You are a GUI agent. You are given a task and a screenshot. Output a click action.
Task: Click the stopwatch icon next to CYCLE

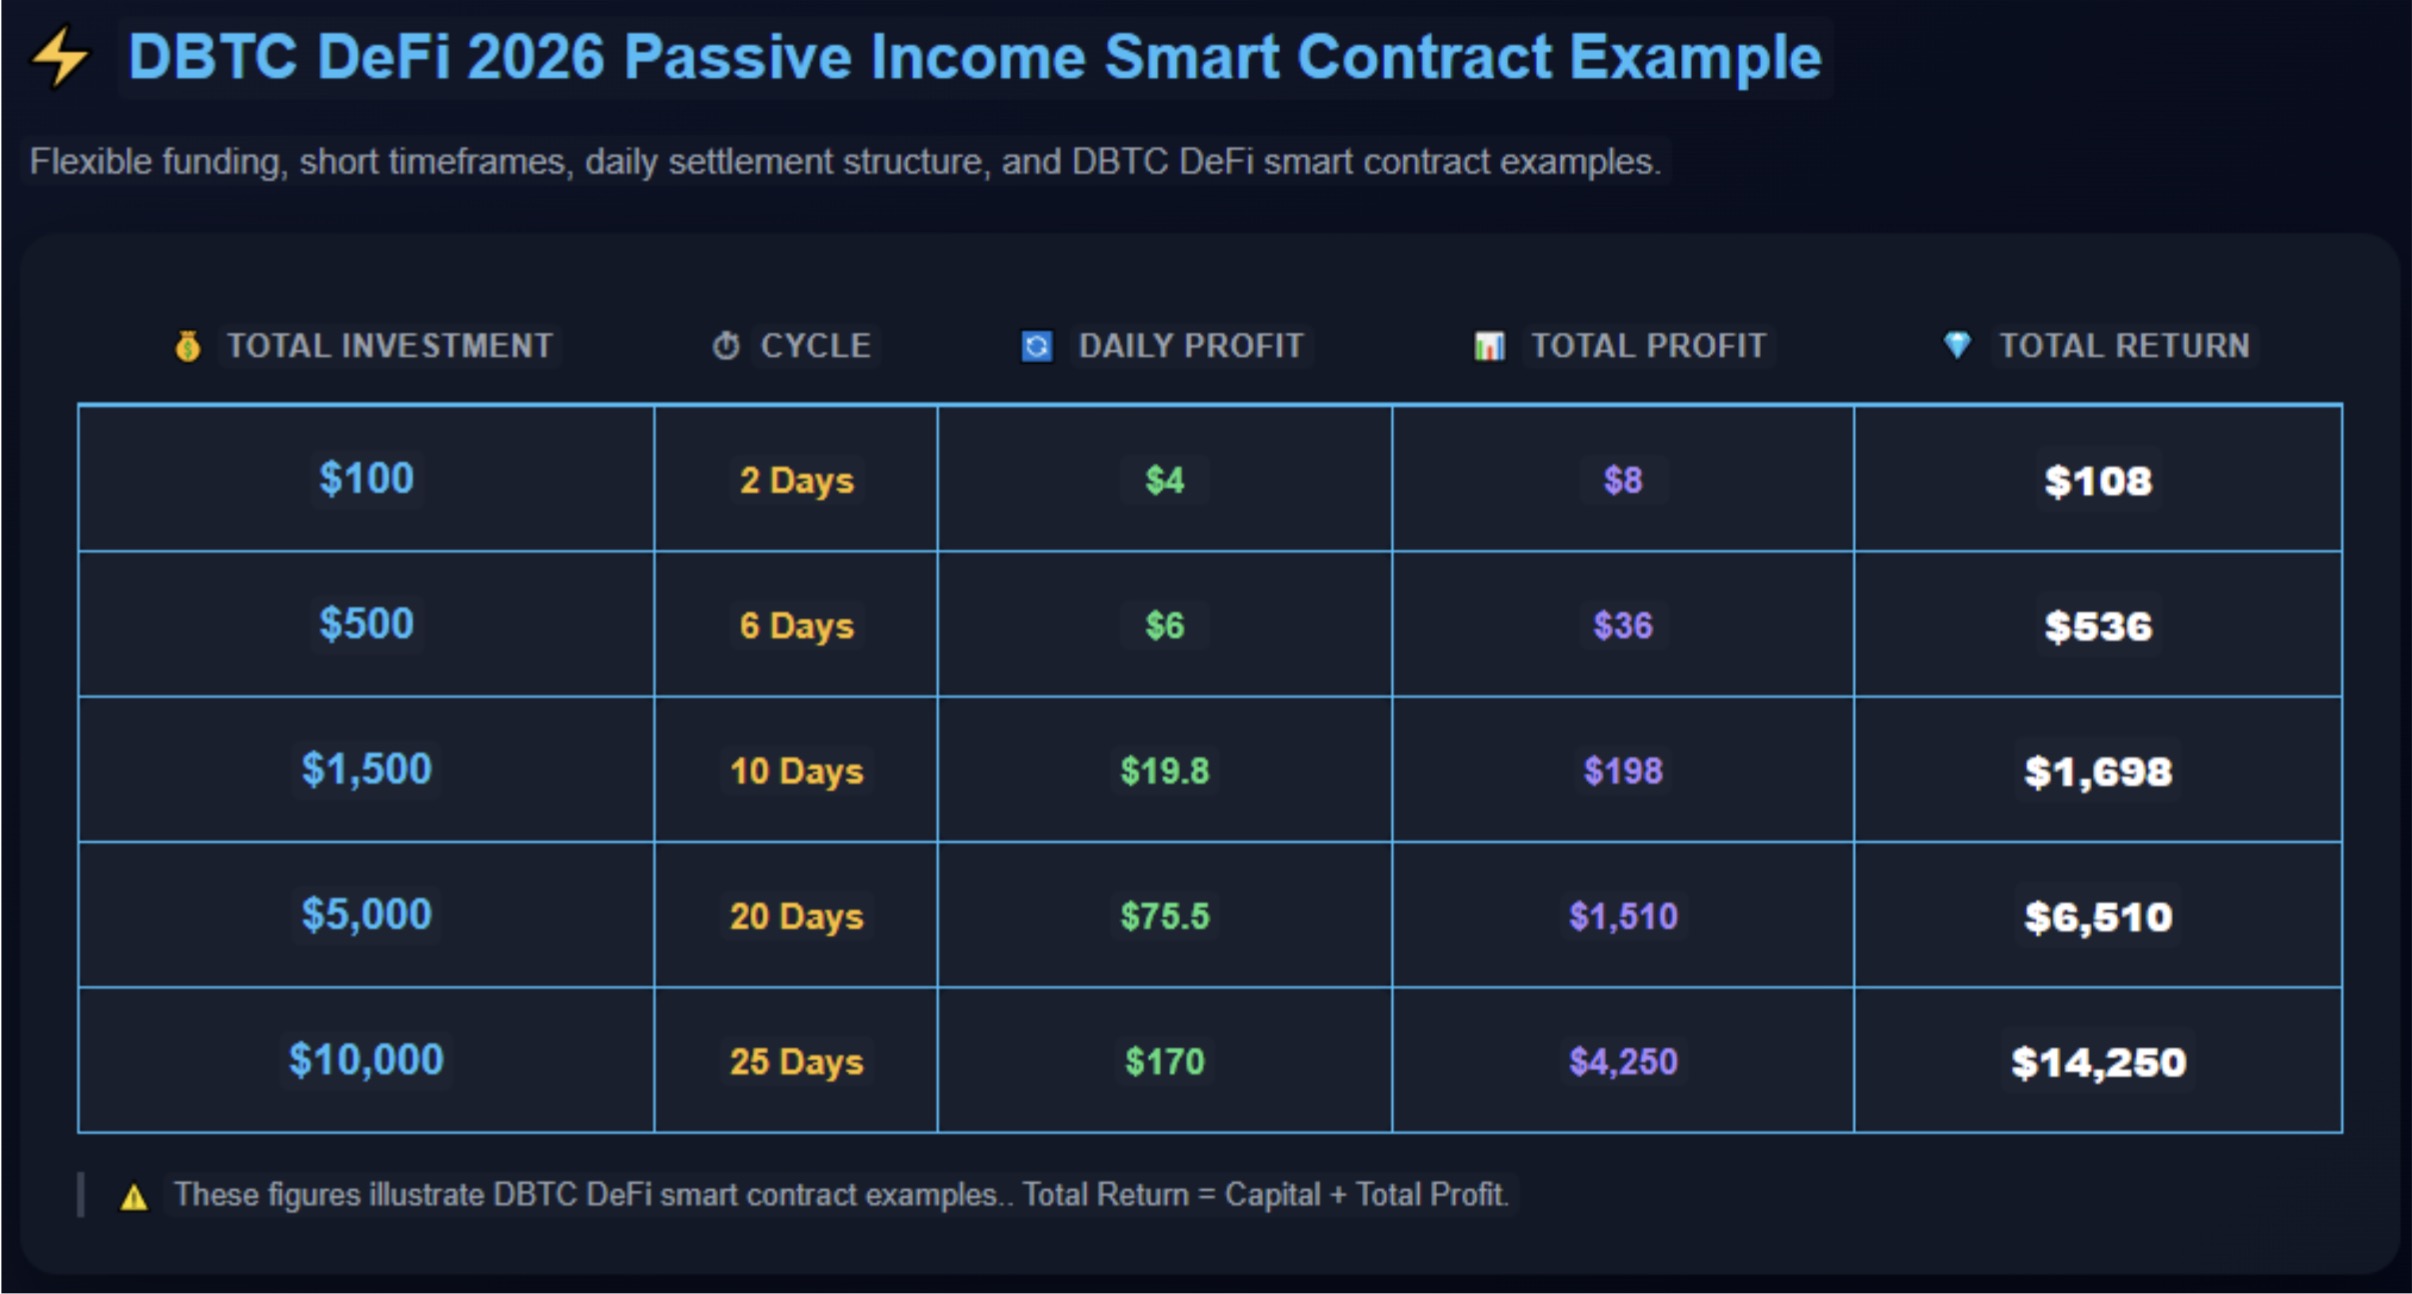(x=726, y=346)
